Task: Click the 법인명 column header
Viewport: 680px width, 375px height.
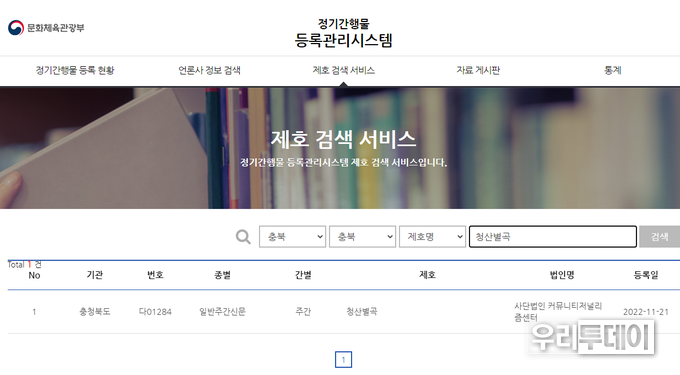Action: click(x=562, y=275)
